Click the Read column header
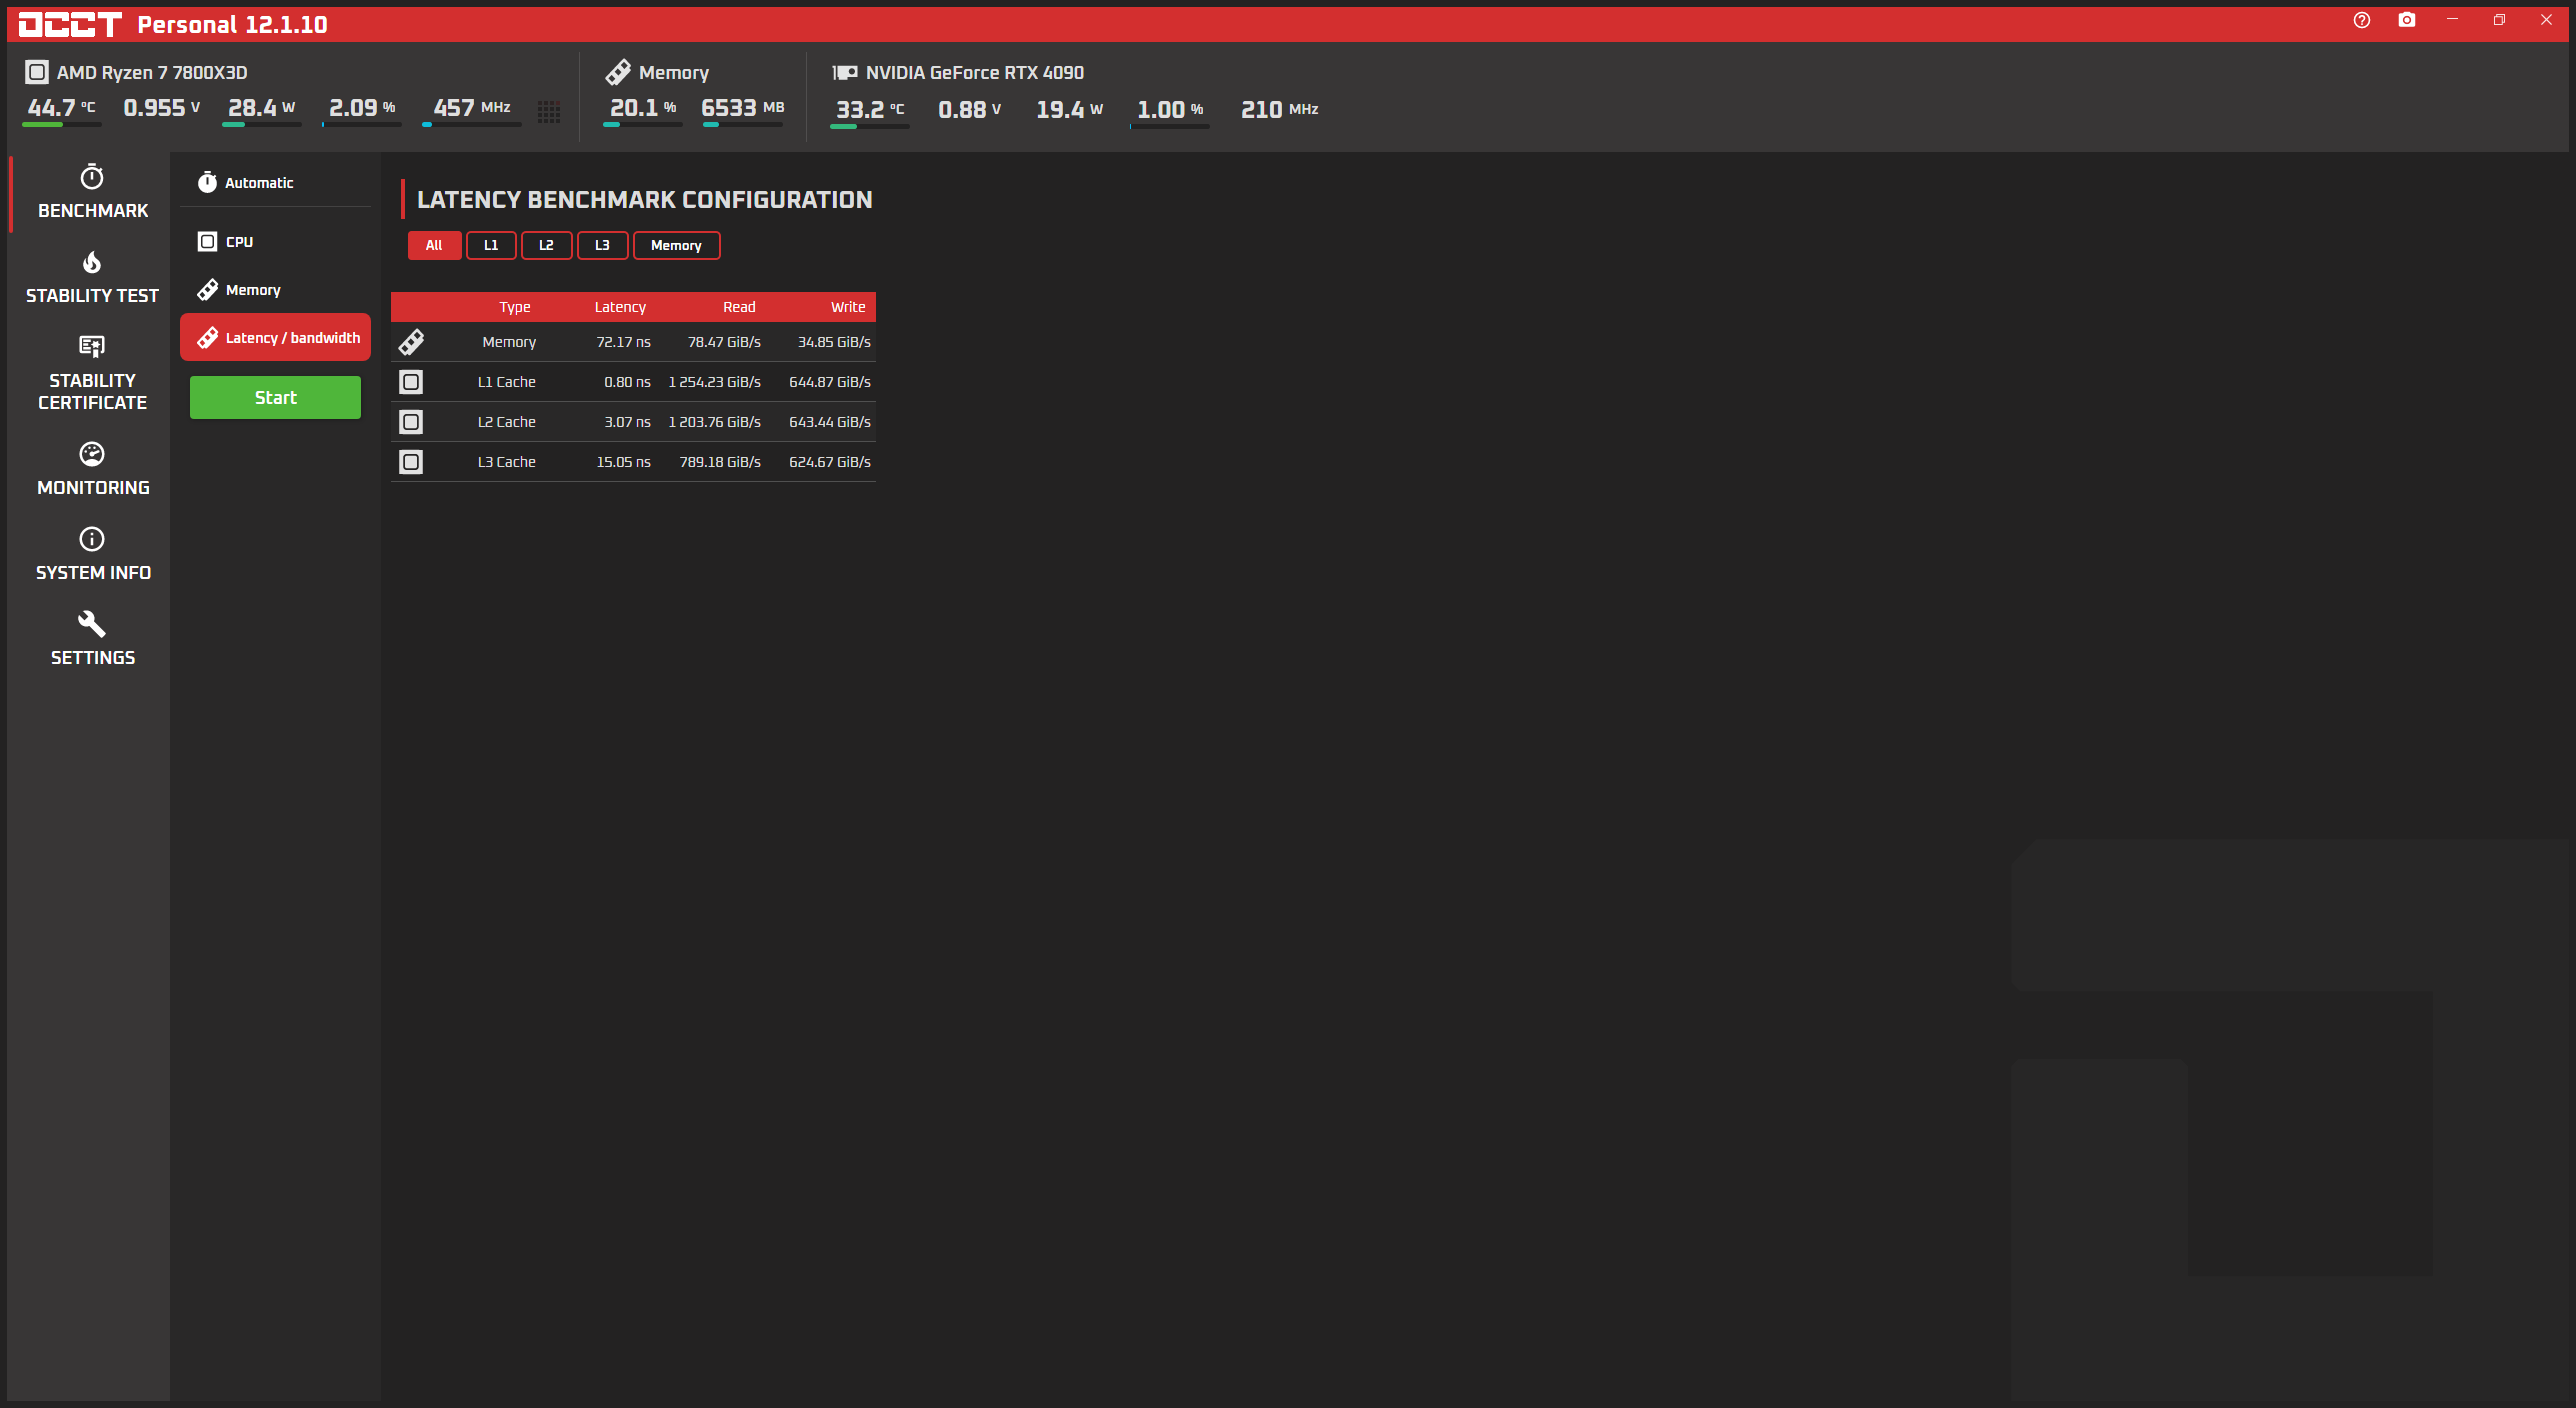Viewport: 2576px width, 1408px height. [739, 307]
